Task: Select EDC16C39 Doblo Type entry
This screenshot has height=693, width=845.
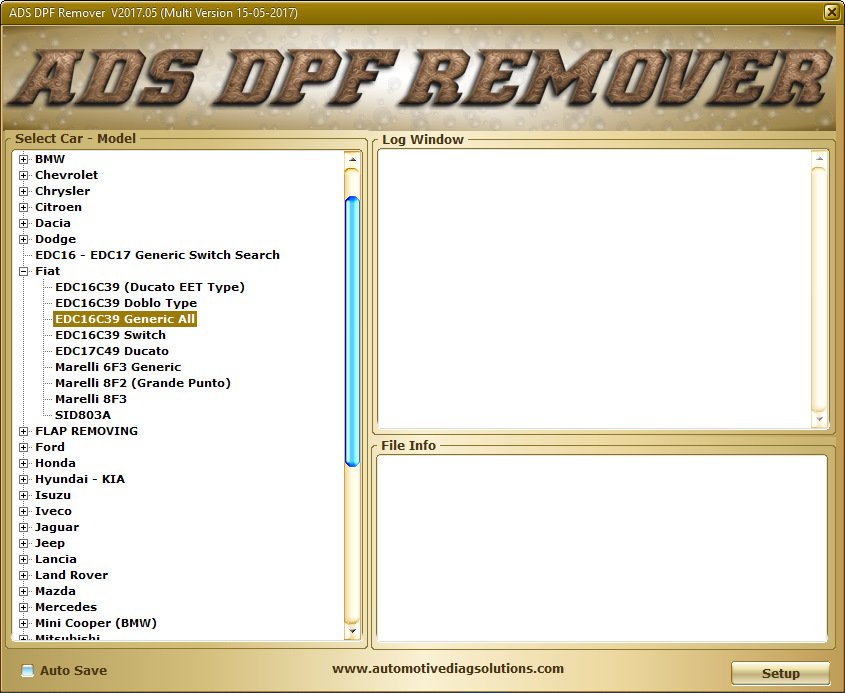Action: [x=126, y=303]
